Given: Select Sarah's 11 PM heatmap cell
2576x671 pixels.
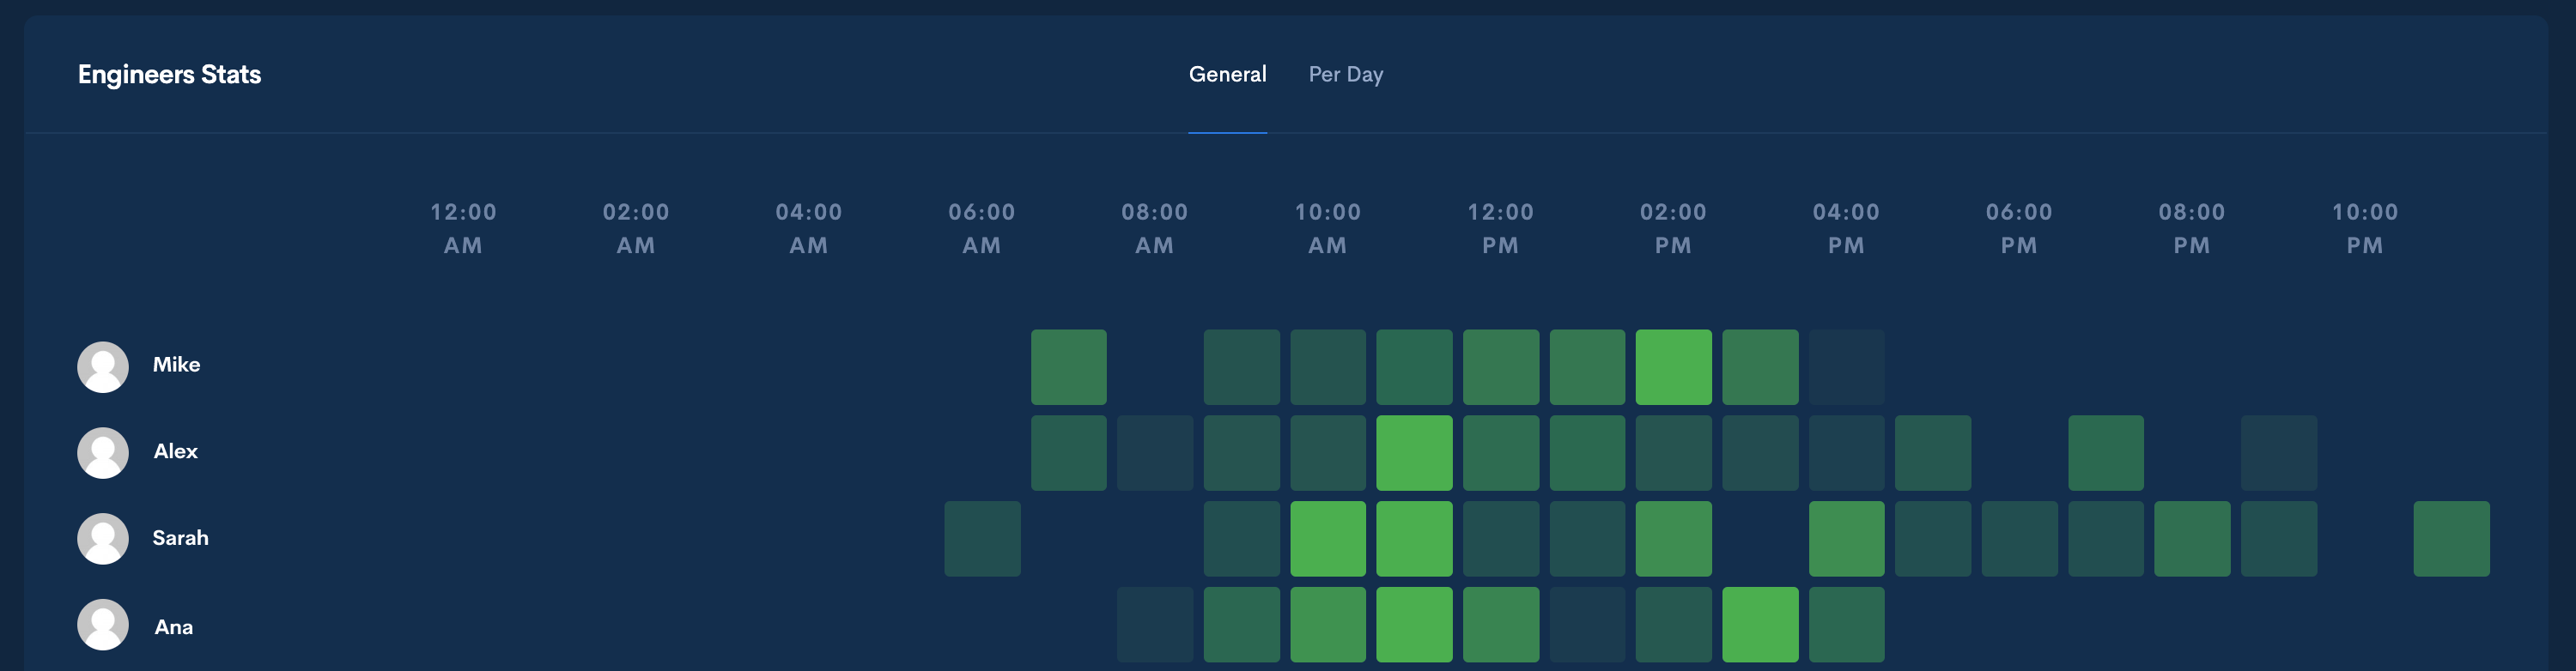Looking at the screenshot, I should point(2452,539).
